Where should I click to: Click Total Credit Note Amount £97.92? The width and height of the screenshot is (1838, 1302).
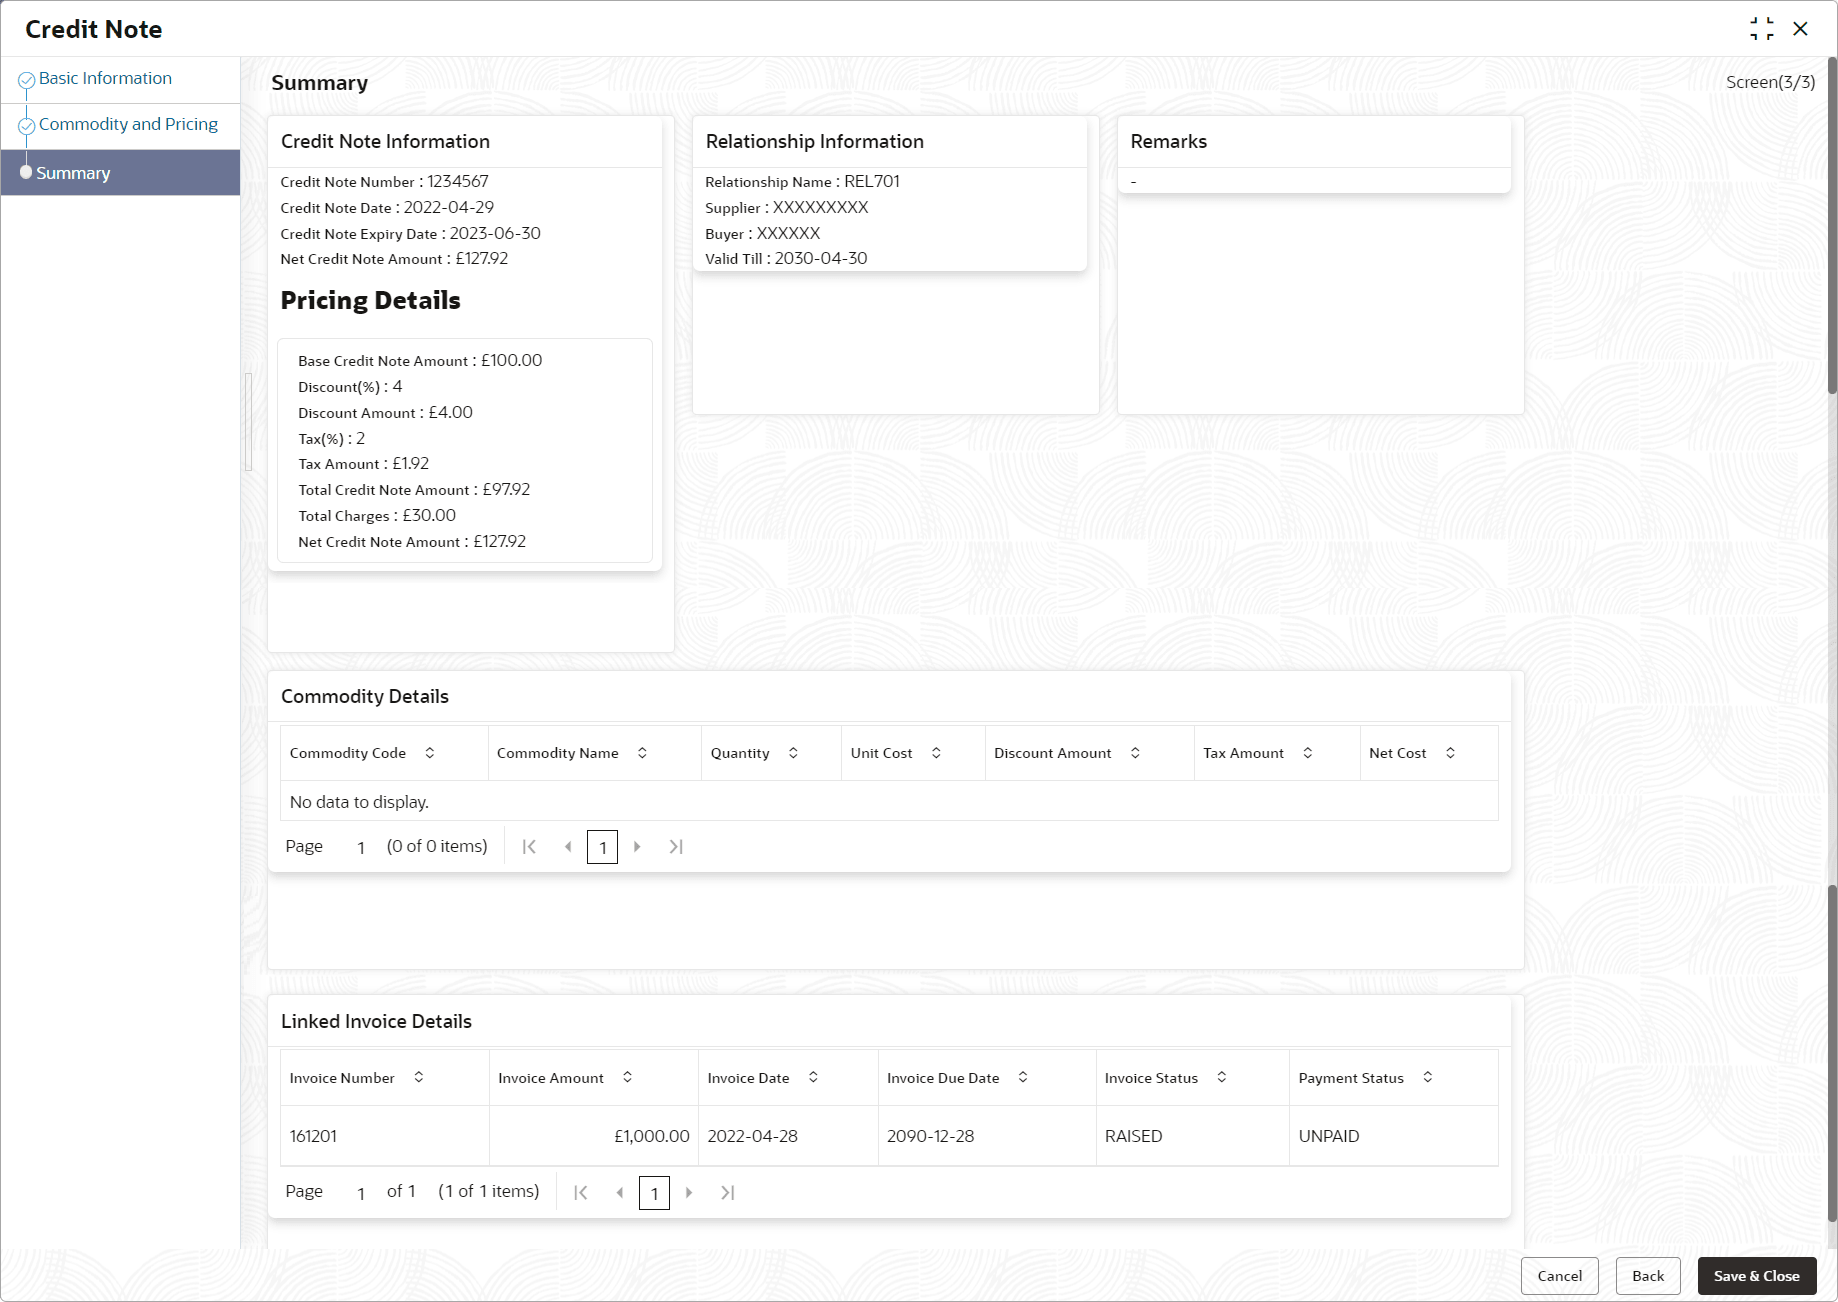pyautogui.click(x=506, y=489)
